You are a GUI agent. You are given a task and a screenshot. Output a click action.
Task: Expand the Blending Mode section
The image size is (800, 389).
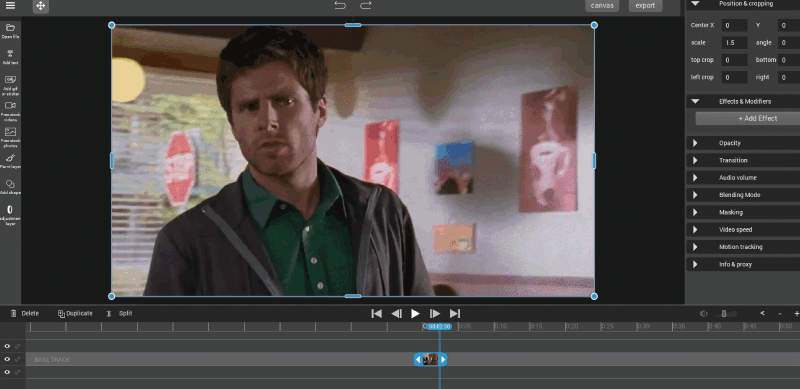pos(695,195)
